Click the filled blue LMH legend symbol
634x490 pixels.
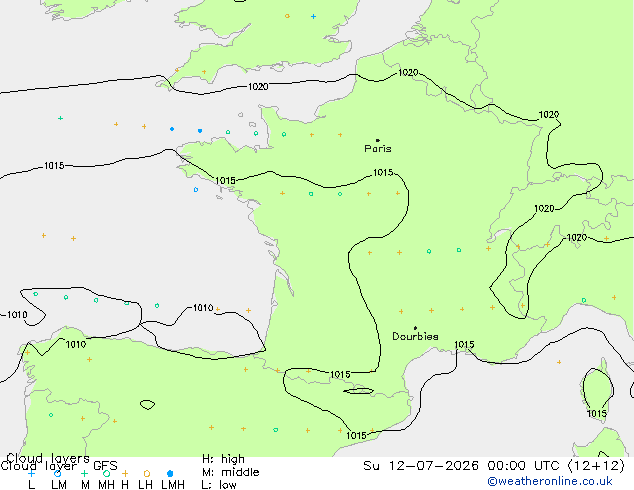point(170,473)
